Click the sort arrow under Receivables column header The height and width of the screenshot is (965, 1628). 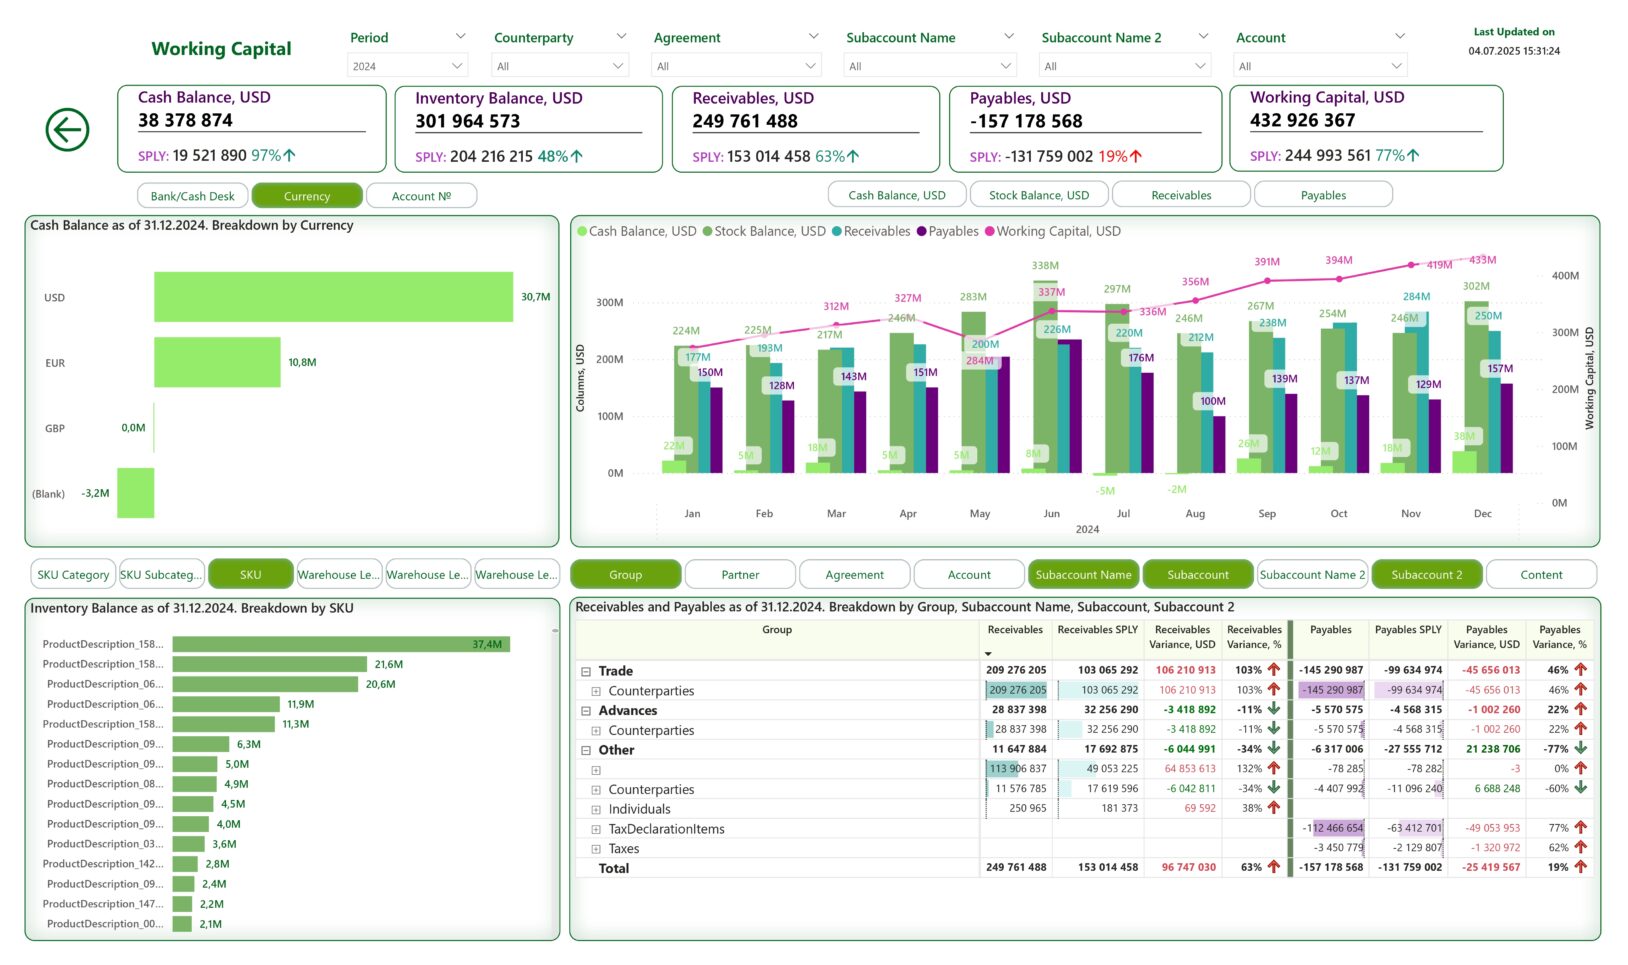[988, 654]
